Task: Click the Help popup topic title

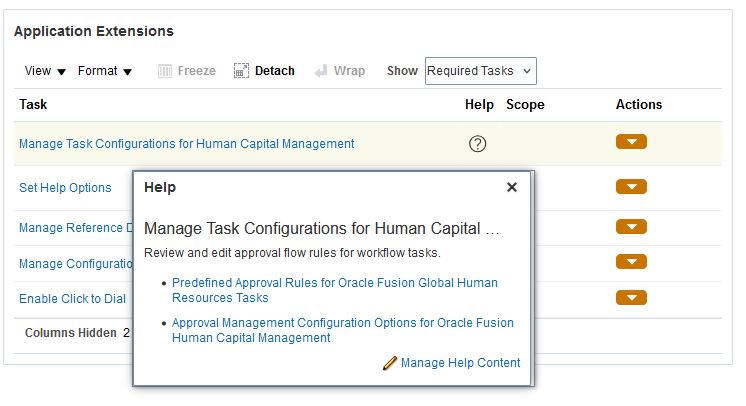Action: 322,228
